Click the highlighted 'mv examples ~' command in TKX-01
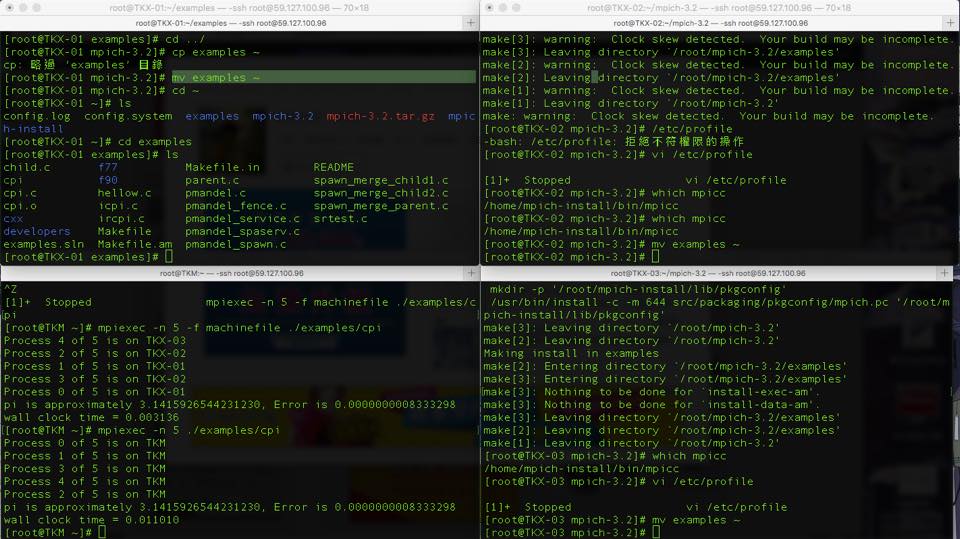 click(x=216, y=78)
